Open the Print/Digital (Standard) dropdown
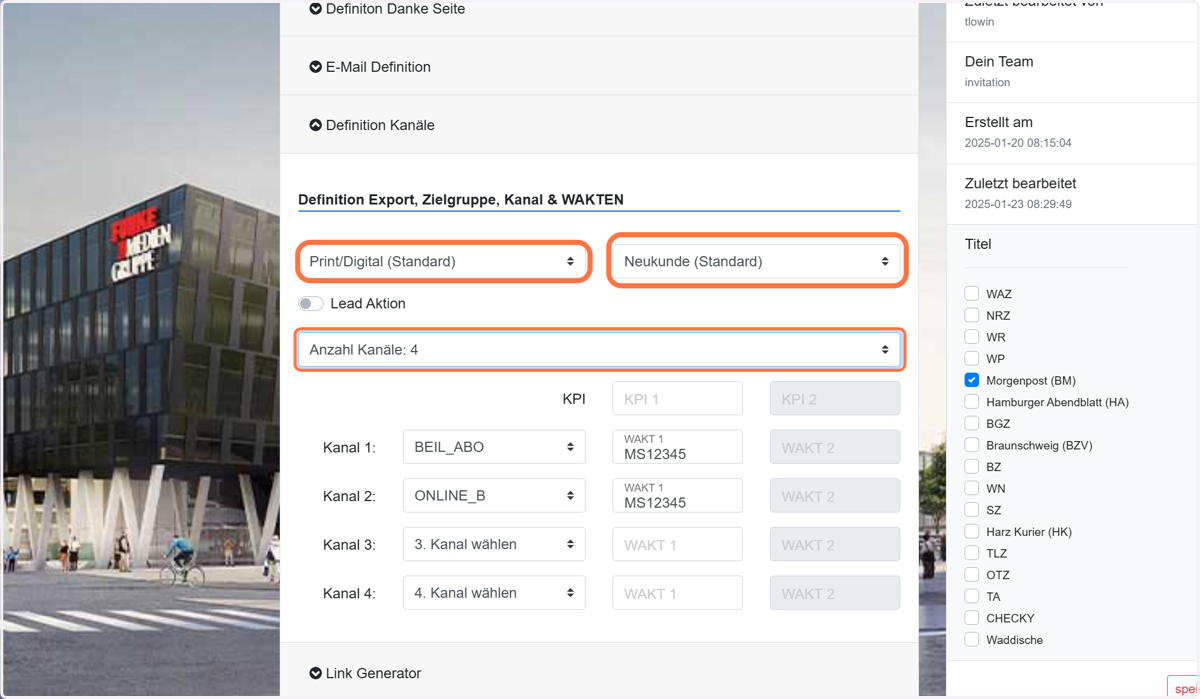This screenshot has height=699, width=1200. point(442,261)
